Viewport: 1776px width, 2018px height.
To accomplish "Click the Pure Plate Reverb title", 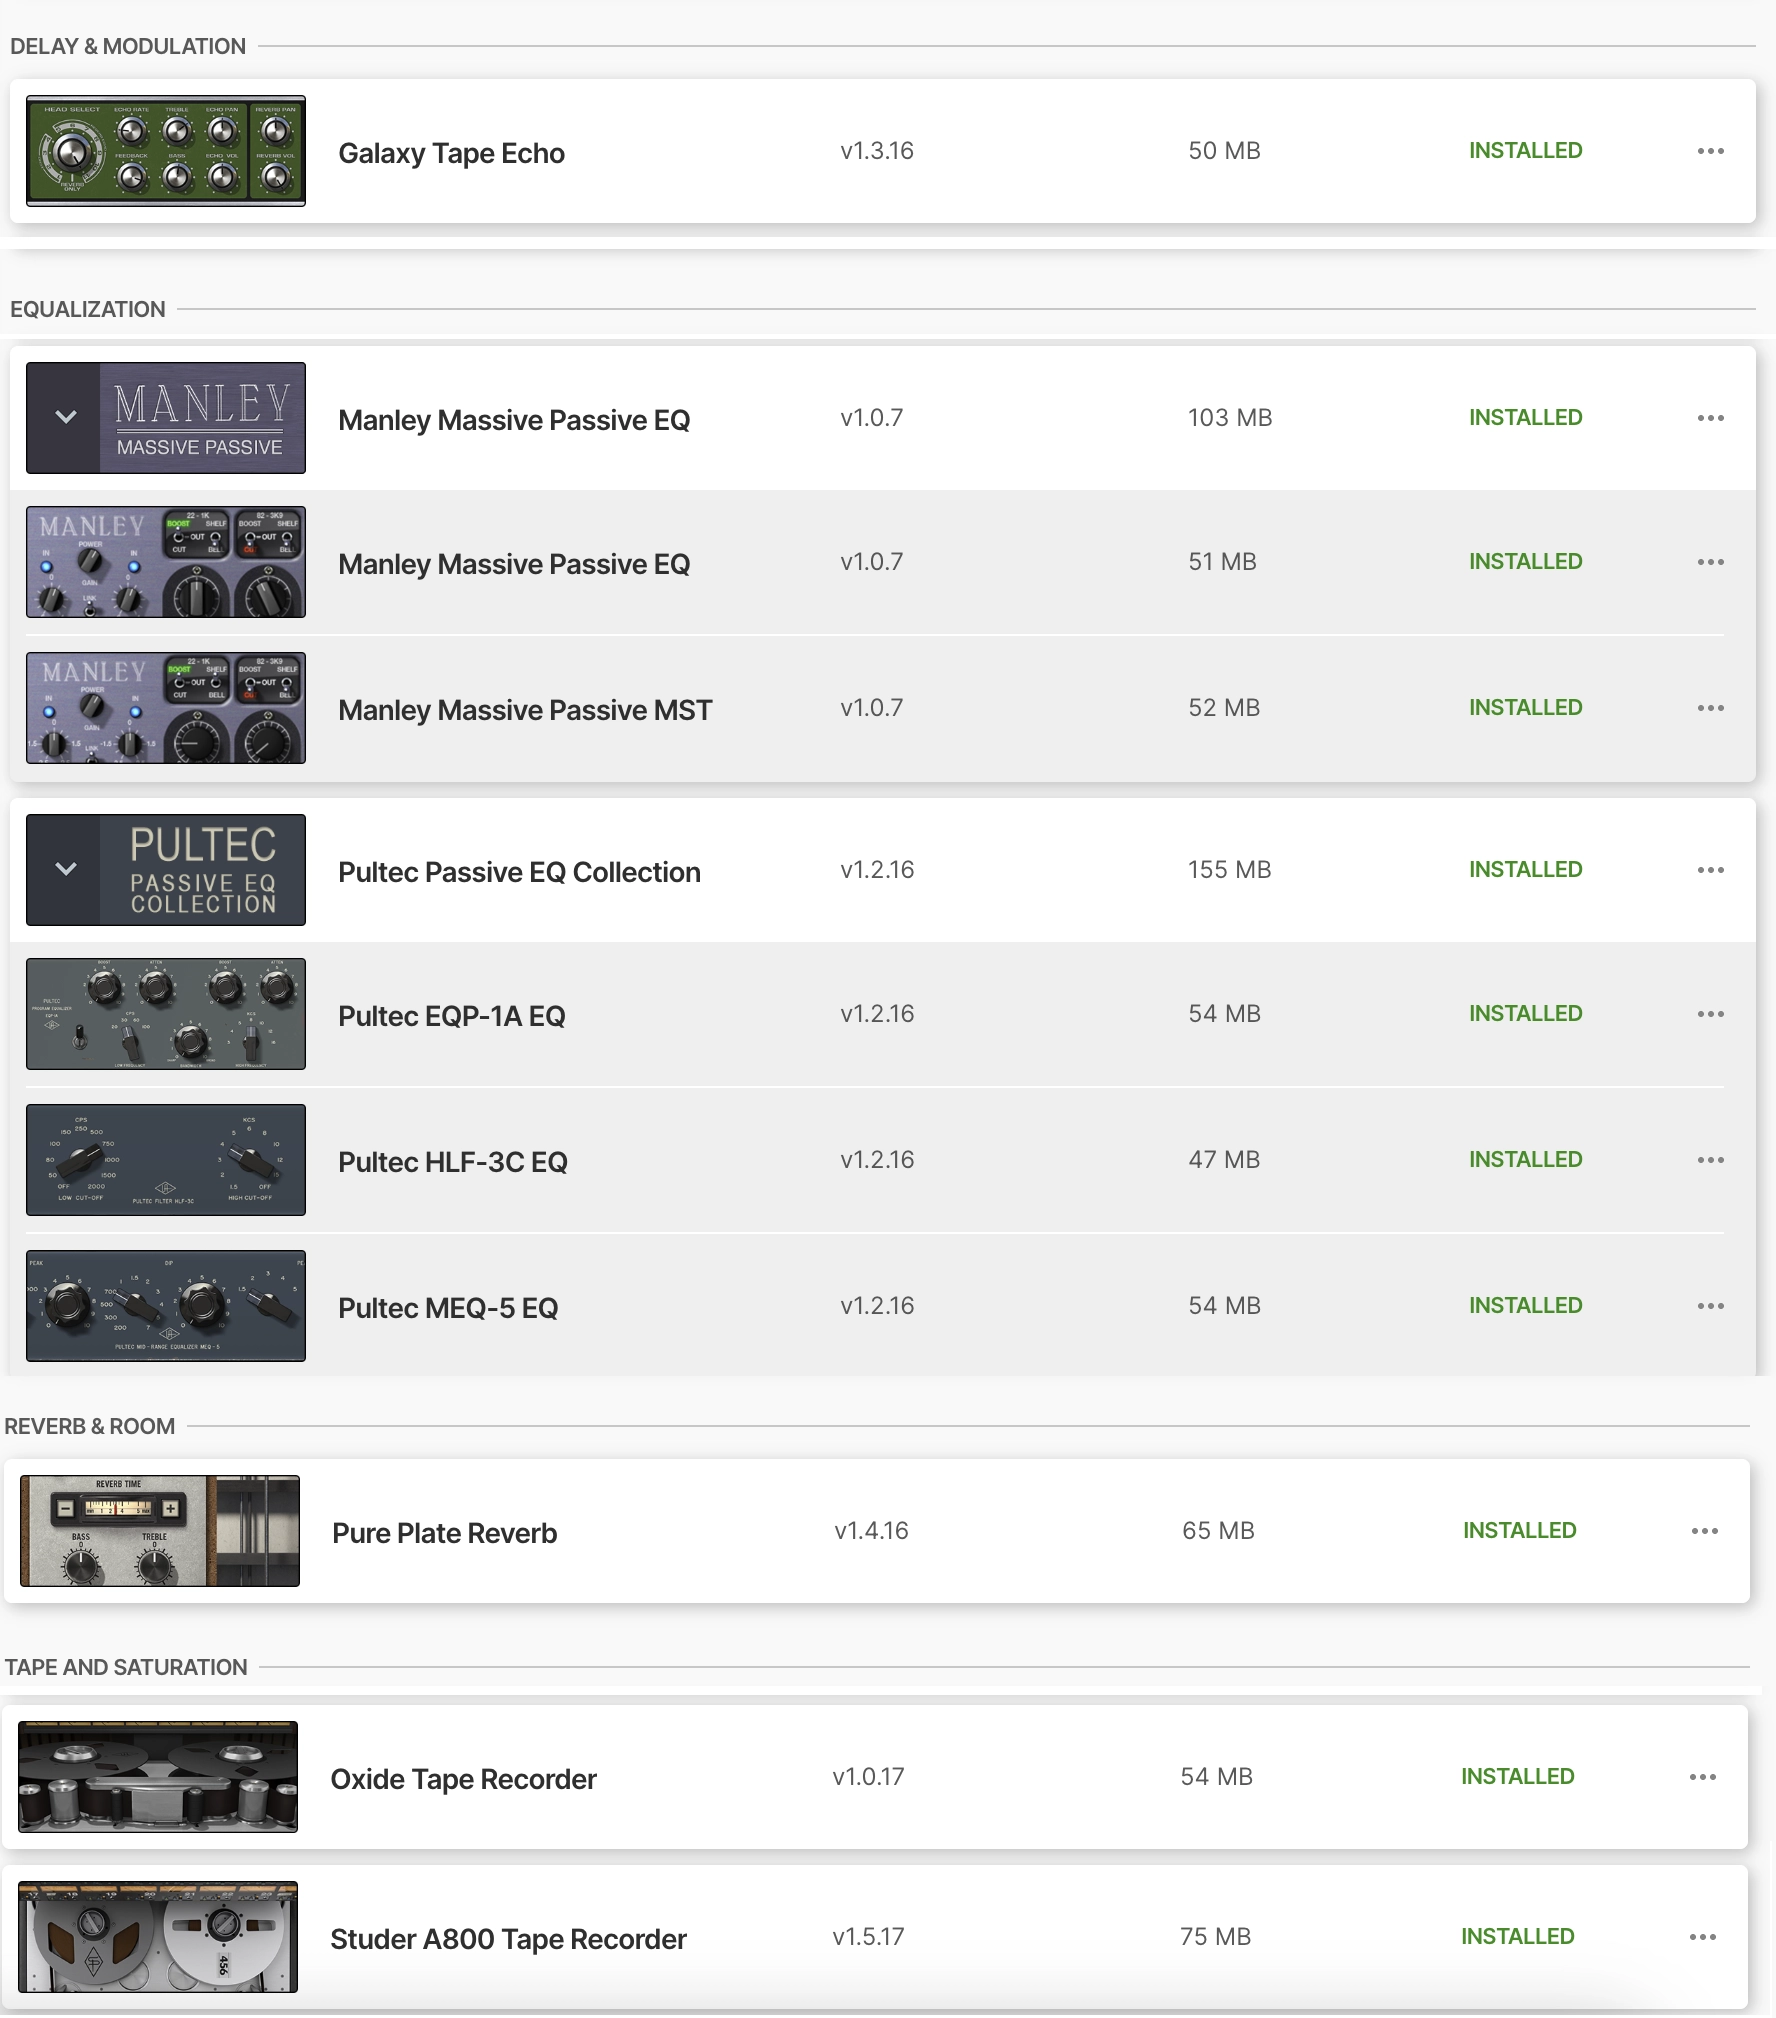I will [x=444, y=1533].
